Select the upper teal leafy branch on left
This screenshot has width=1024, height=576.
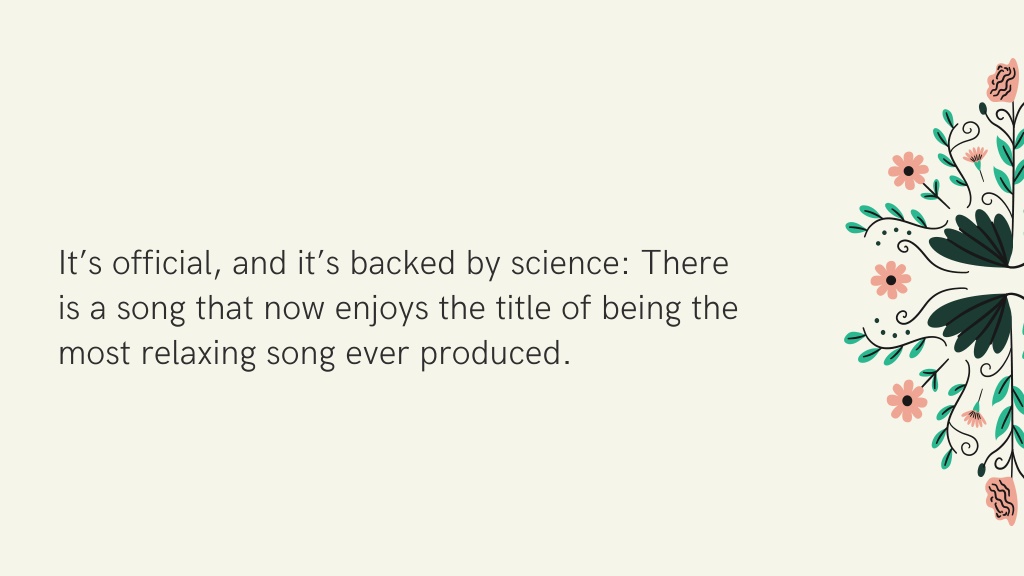pos(887,219)
